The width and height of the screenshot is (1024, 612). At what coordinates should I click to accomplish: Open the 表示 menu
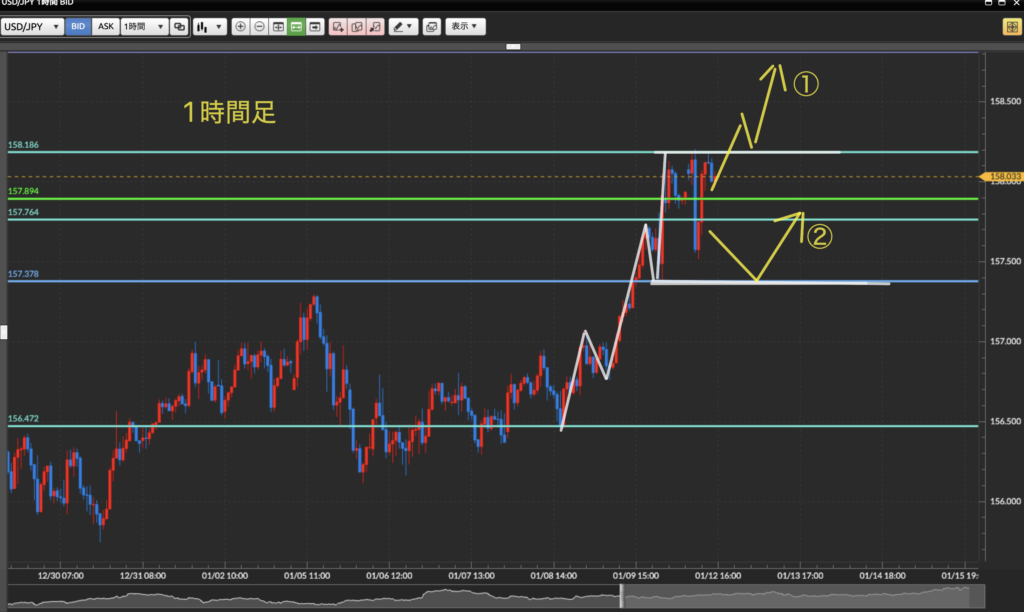[465, 27]
